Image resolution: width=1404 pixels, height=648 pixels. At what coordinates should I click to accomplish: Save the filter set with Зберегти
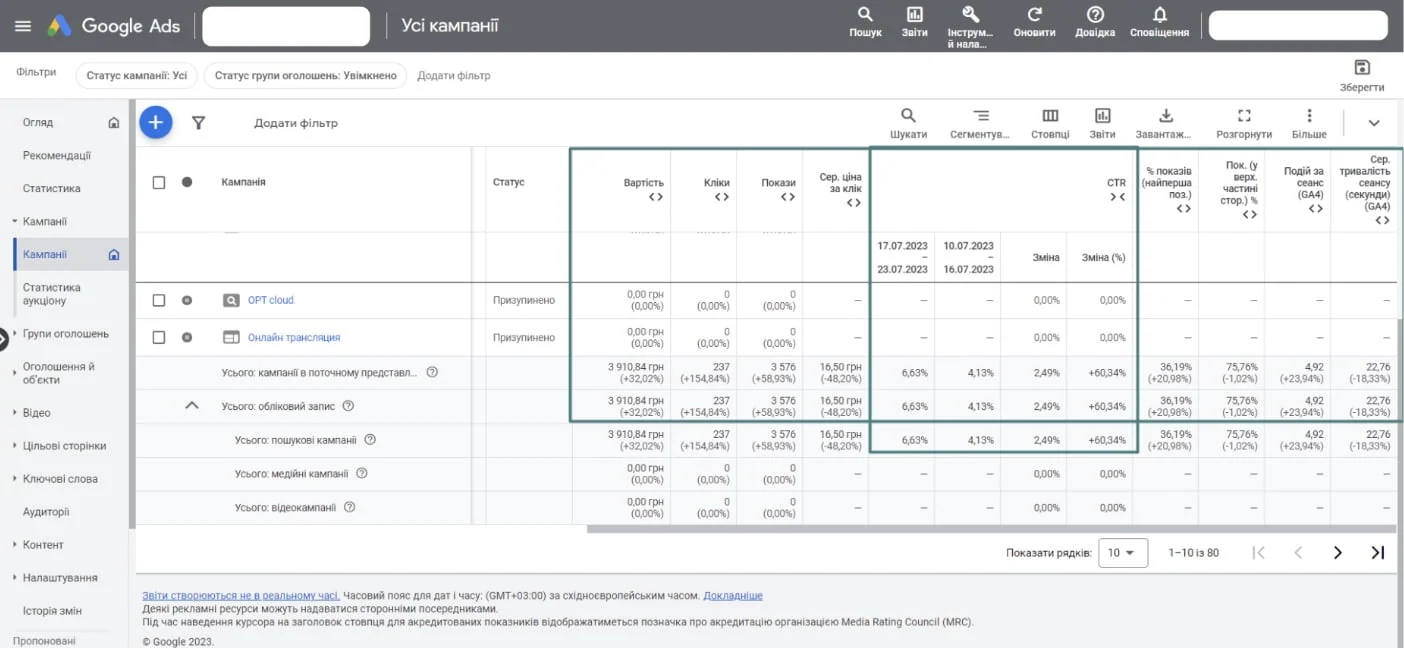tap(1361, 75)
